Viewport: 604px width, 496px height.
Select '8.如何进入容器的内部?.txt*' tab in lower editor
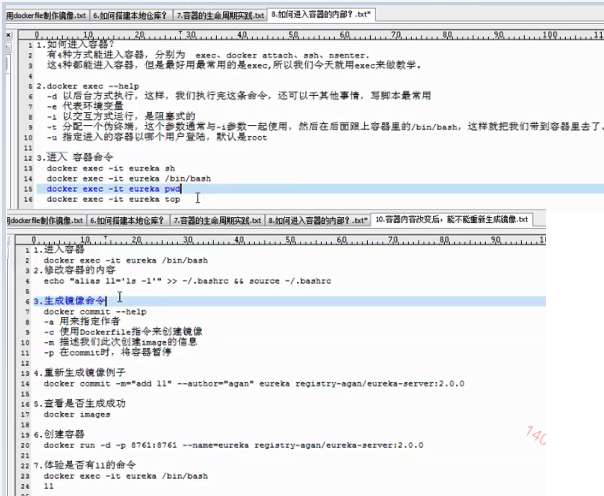pyautogui.click(x=317, y=220)
